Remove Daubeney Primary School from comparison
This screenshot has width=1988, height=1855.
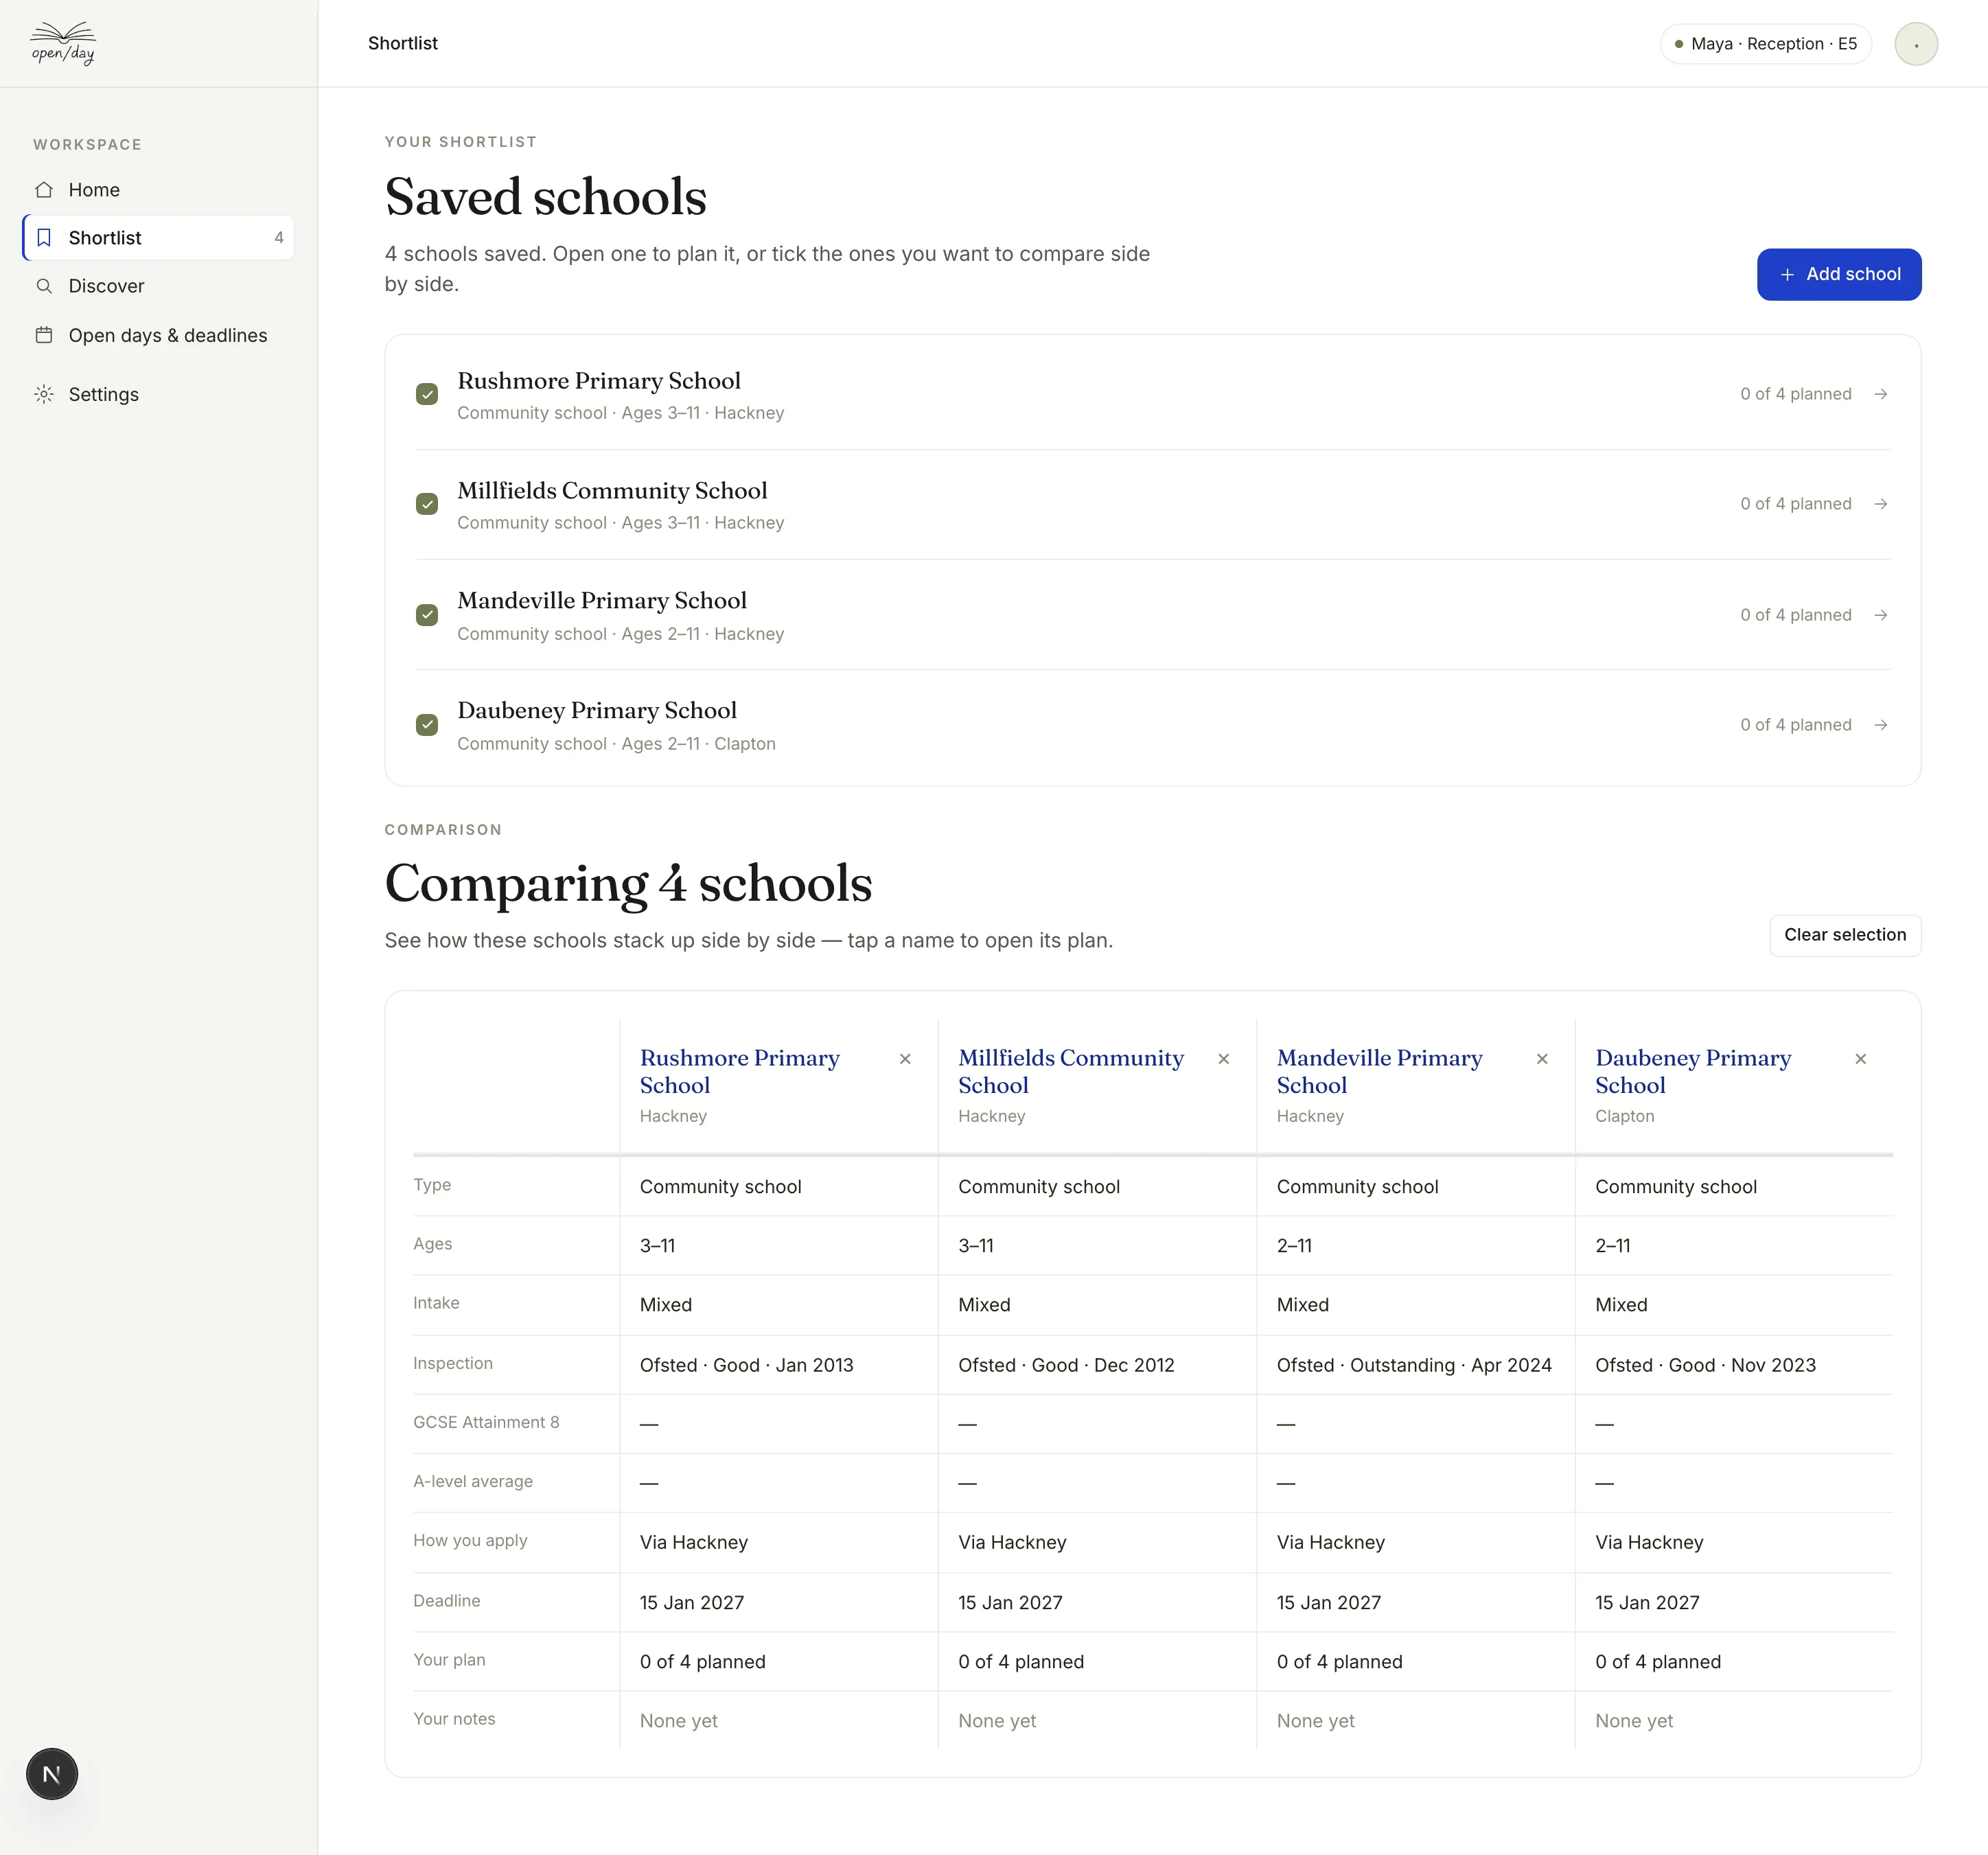pos(1861,1059)
